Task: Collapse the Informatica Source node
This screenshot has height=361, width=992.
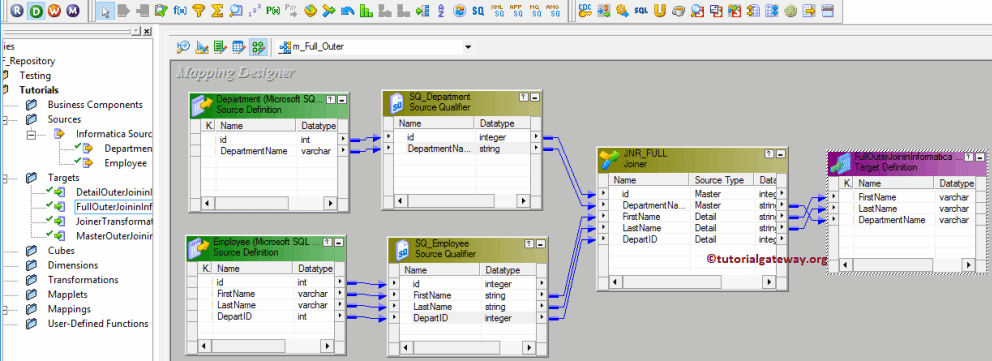Action: click(32, 134)
